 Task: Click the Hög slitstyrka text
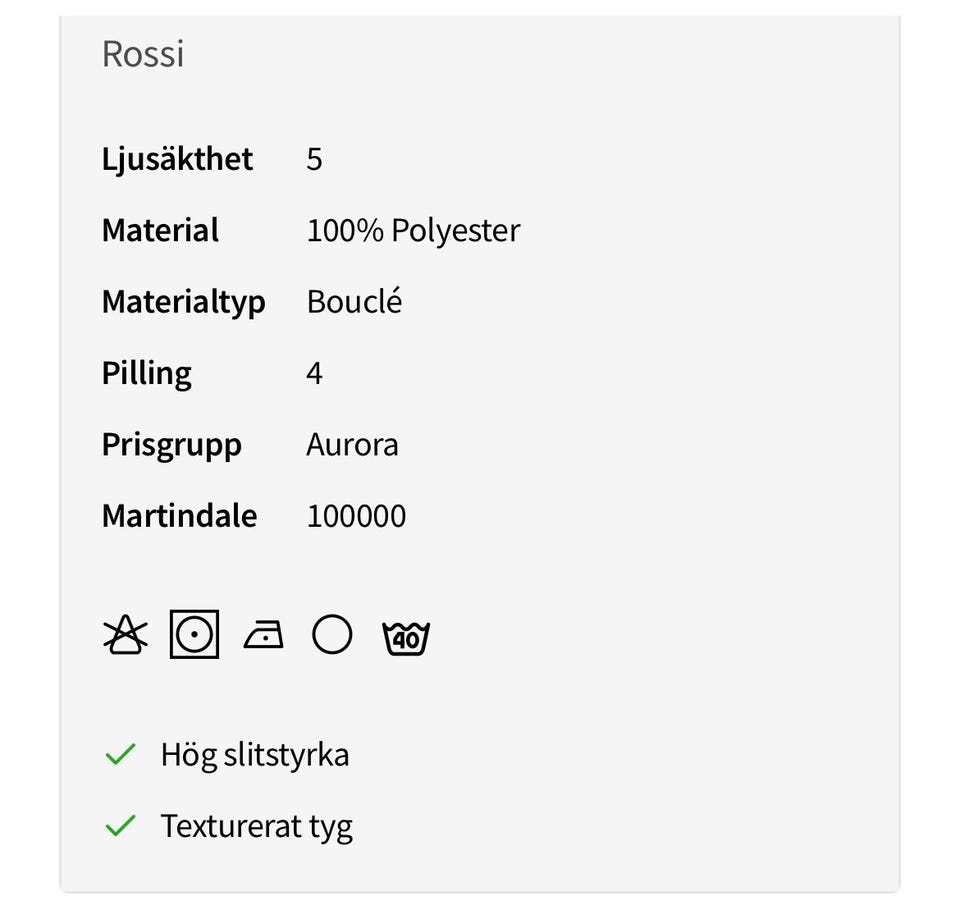pyautogui.click(x=254, y=754)
